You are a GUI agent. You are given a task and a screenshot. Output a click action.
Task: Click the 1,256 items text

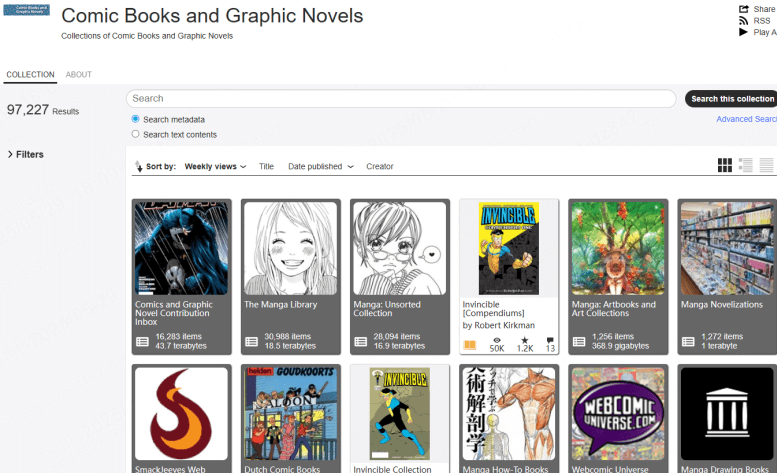613,336
